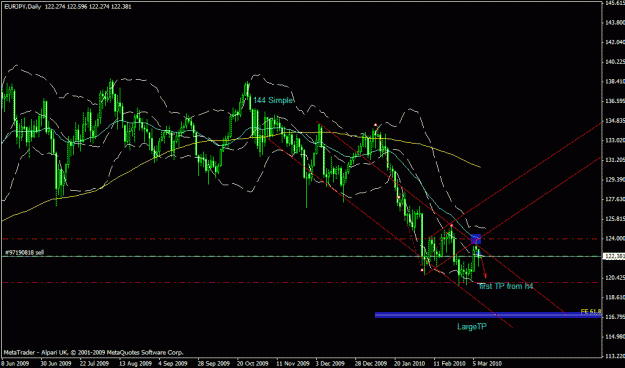Viewport: 625px width, 368px height.
Task: Click the 129.390 price axis label
Action: (x=615, y=179)
